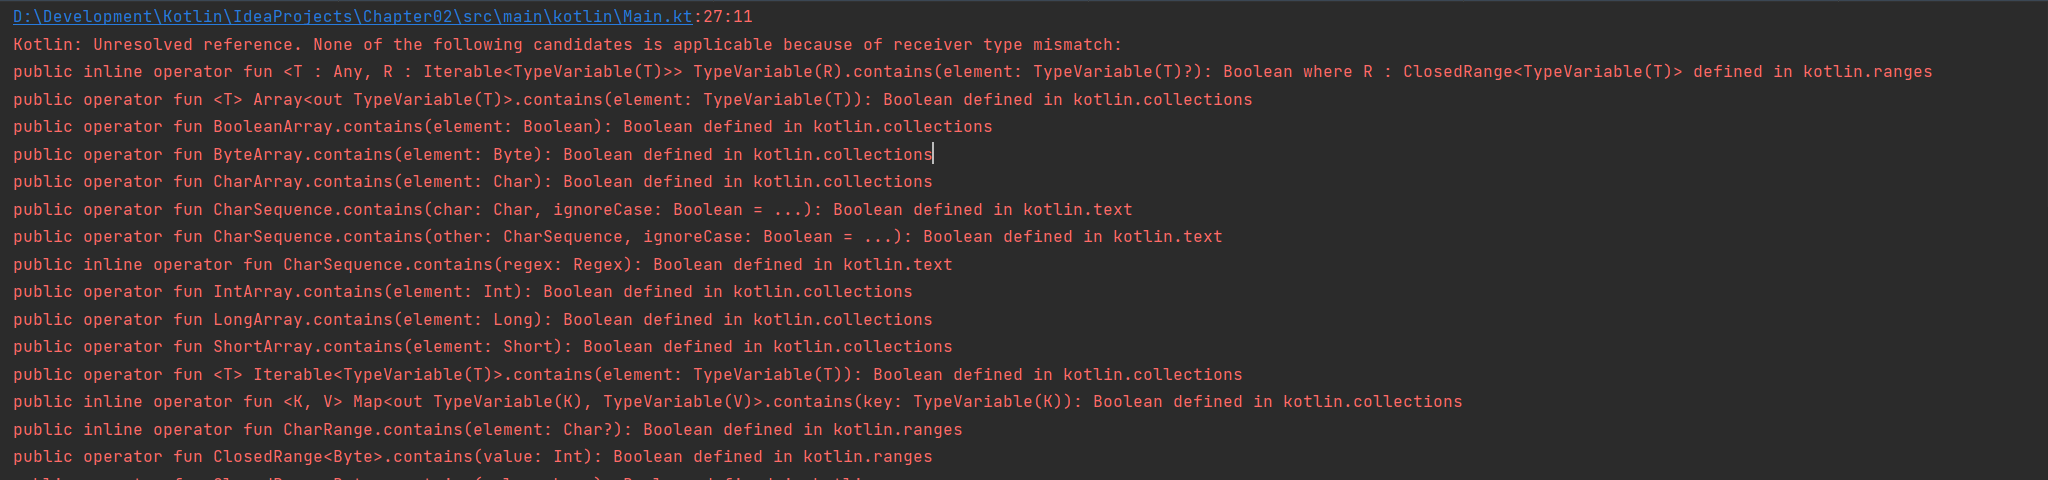Click the ClosedRange<Byte>.contains(value: Int) line
Screen dimensions: 2048x480
click(x=472, y=457)
